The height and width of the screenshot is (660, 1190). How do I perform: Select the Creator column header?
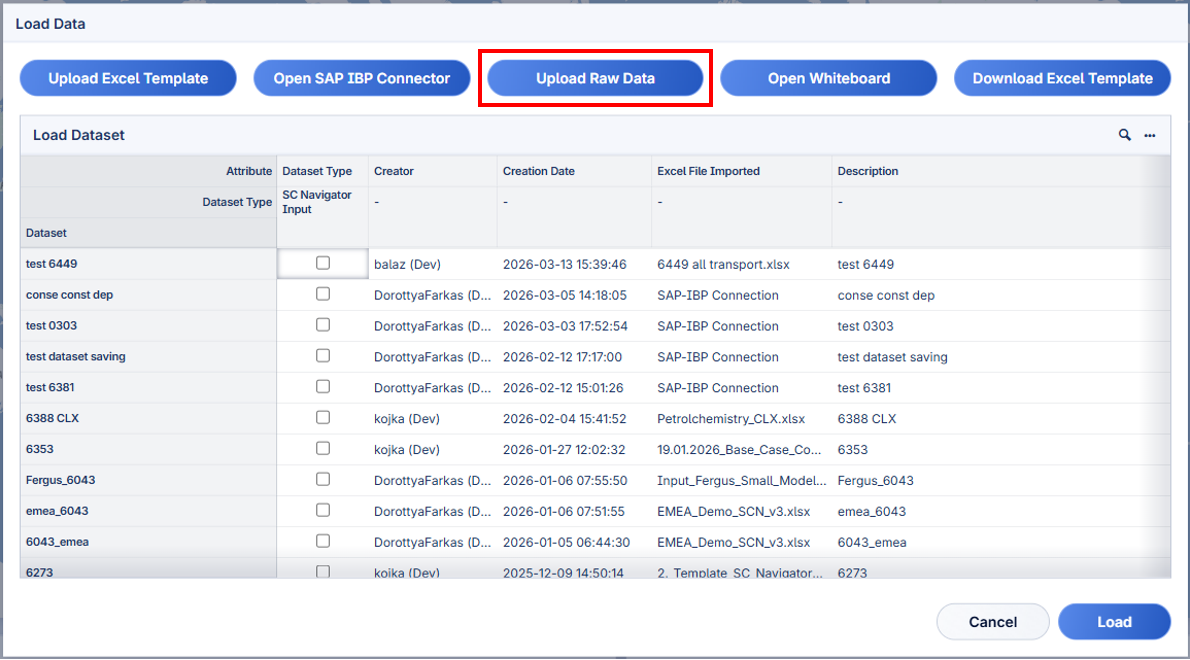394,171
